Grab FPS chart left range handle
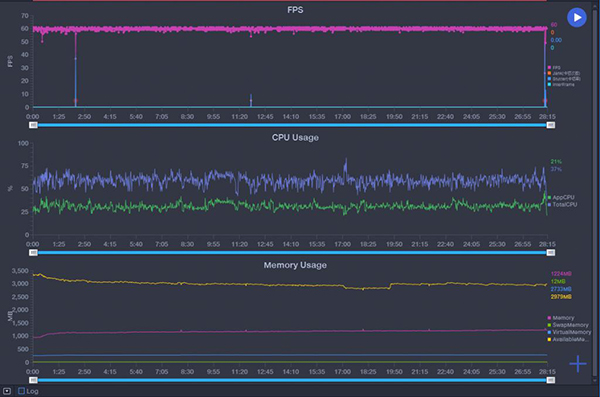The image size is (600, 397). [x=33, y=125]
